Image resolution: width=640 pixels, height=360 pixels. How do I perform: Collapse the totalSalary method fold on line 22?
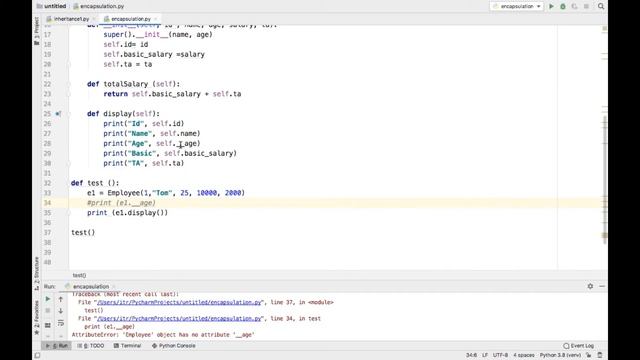(69, 84)
